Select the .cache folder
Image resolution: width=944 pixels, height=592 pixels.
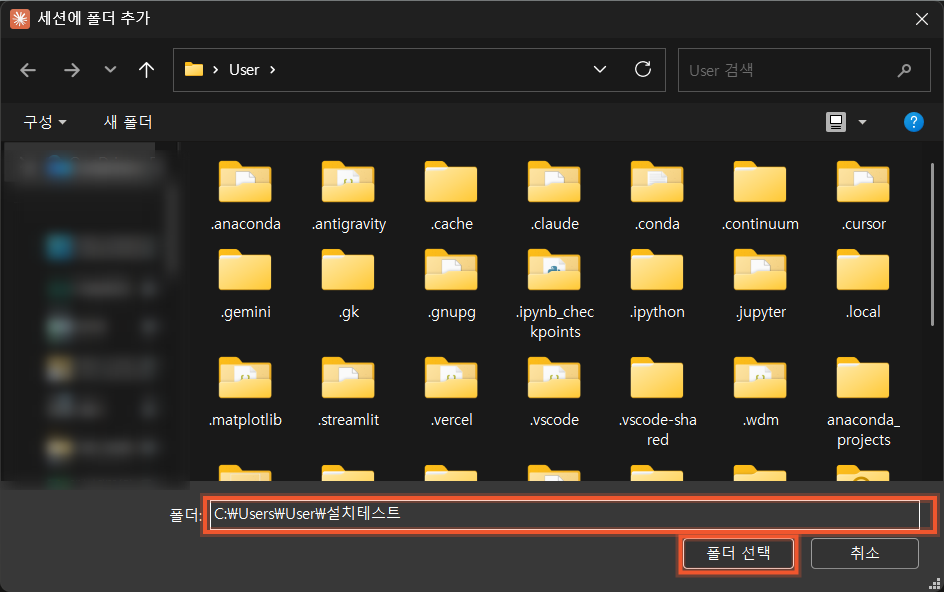(x=452, y=196)
